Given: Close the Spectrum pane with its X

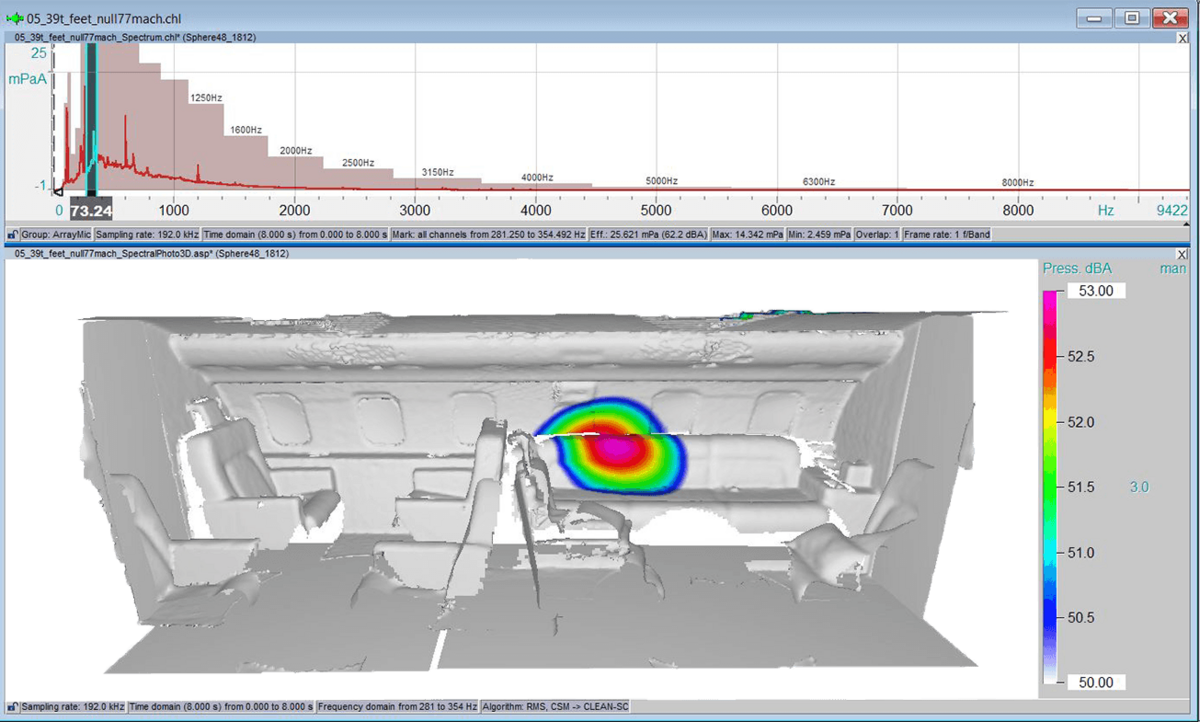Looking at the screenshot, I should point(1183,37).
